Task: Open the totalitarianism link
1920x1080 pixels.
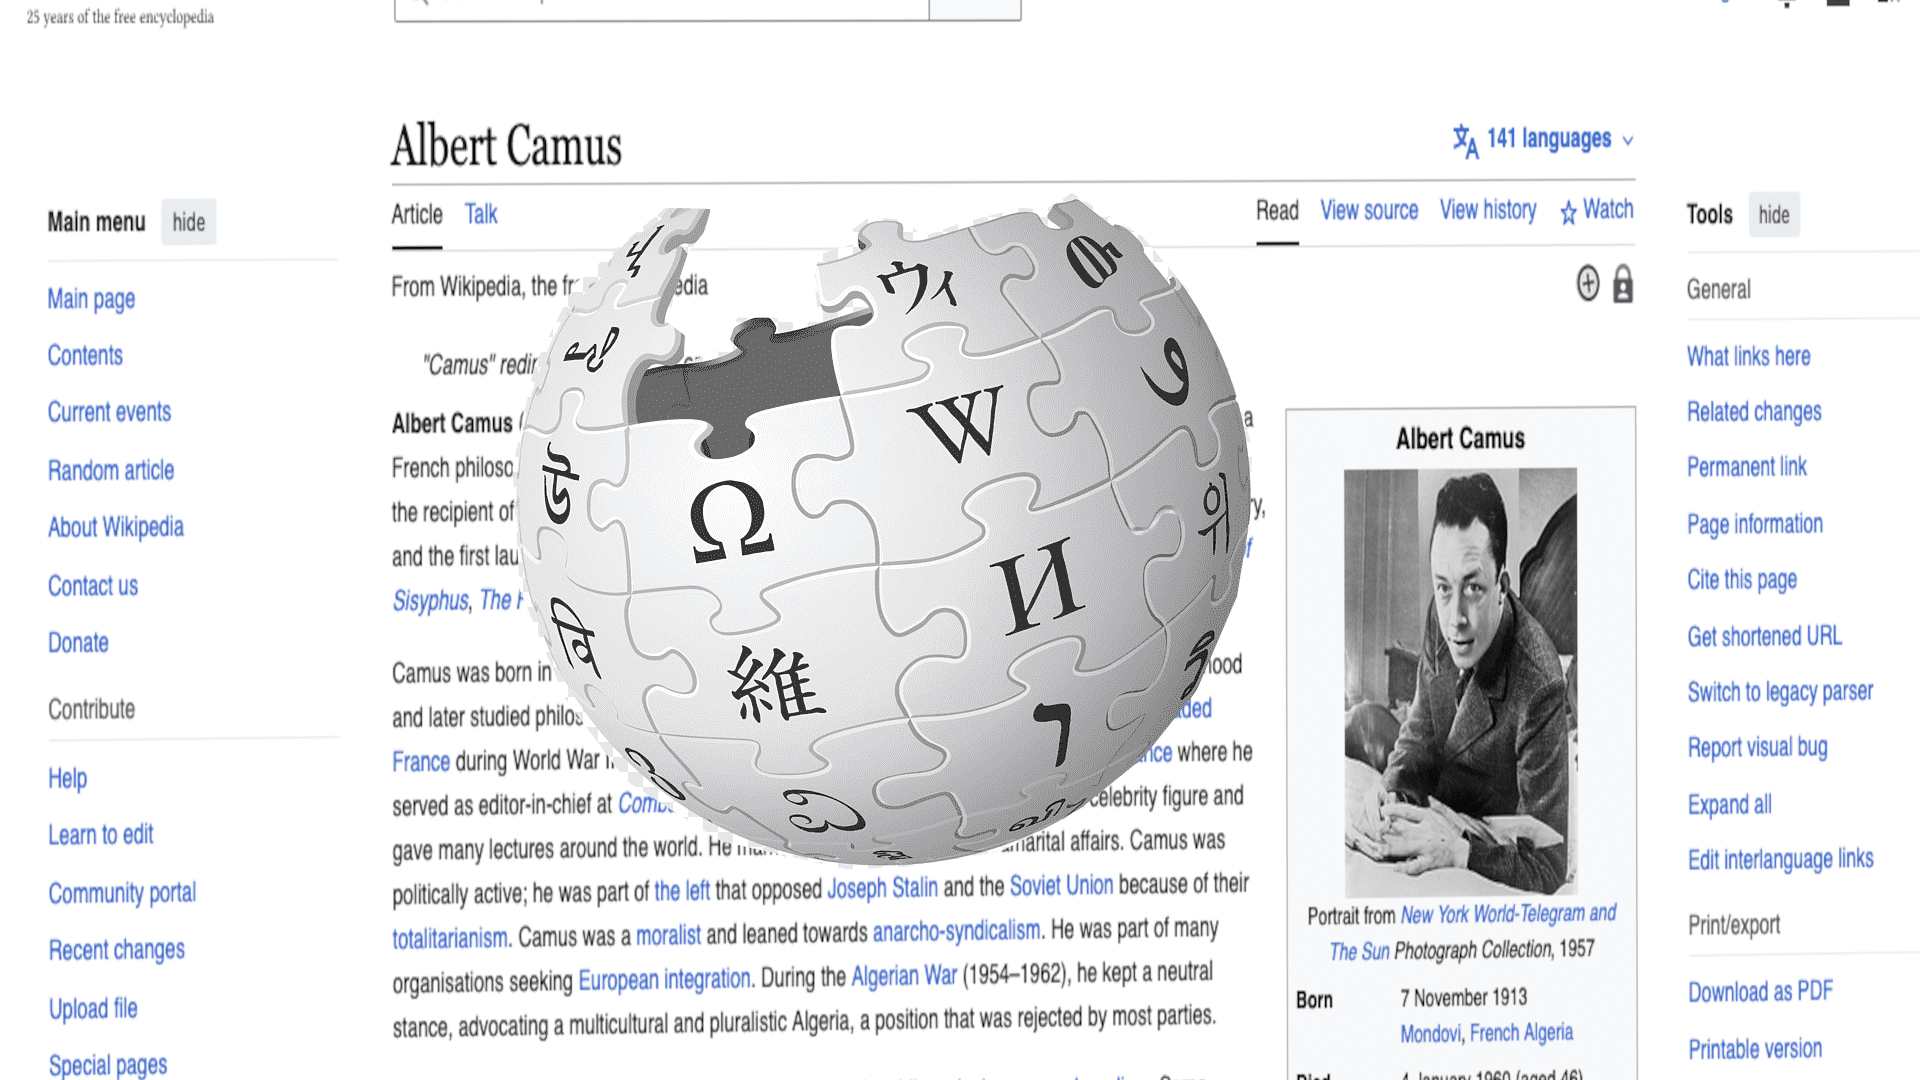Action: click(449, 938)
